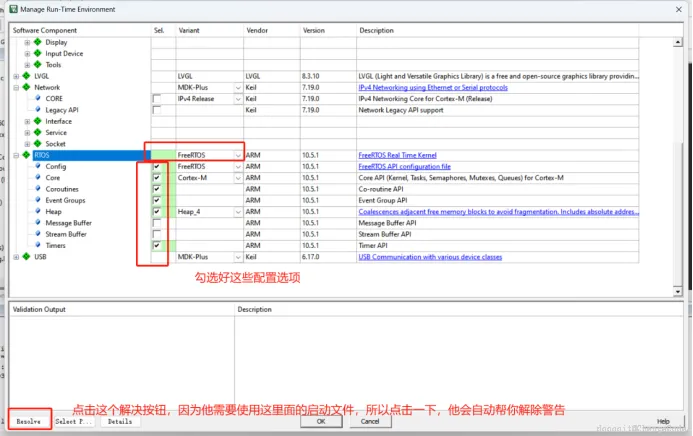Click the Resolve button
This screenshot has width=693, height=436.
(29, 421)
